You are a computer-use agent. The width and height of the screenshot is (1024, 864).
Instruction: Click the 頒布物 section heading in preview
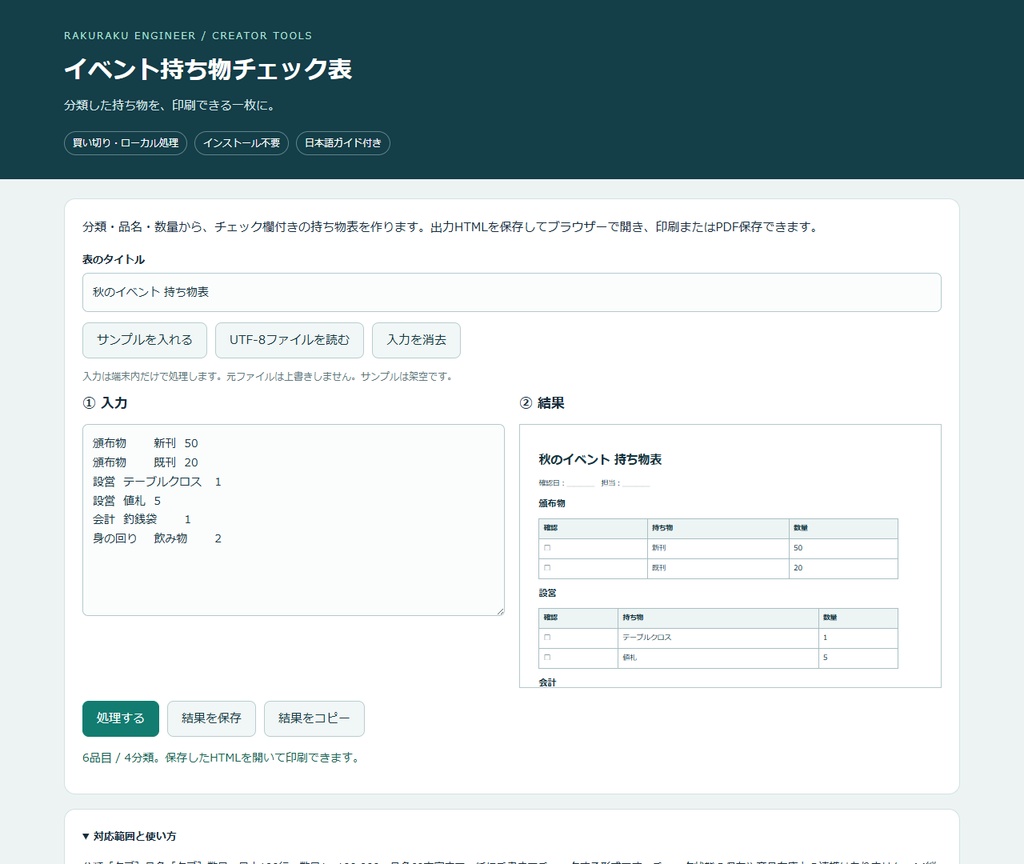pos(552,504)
